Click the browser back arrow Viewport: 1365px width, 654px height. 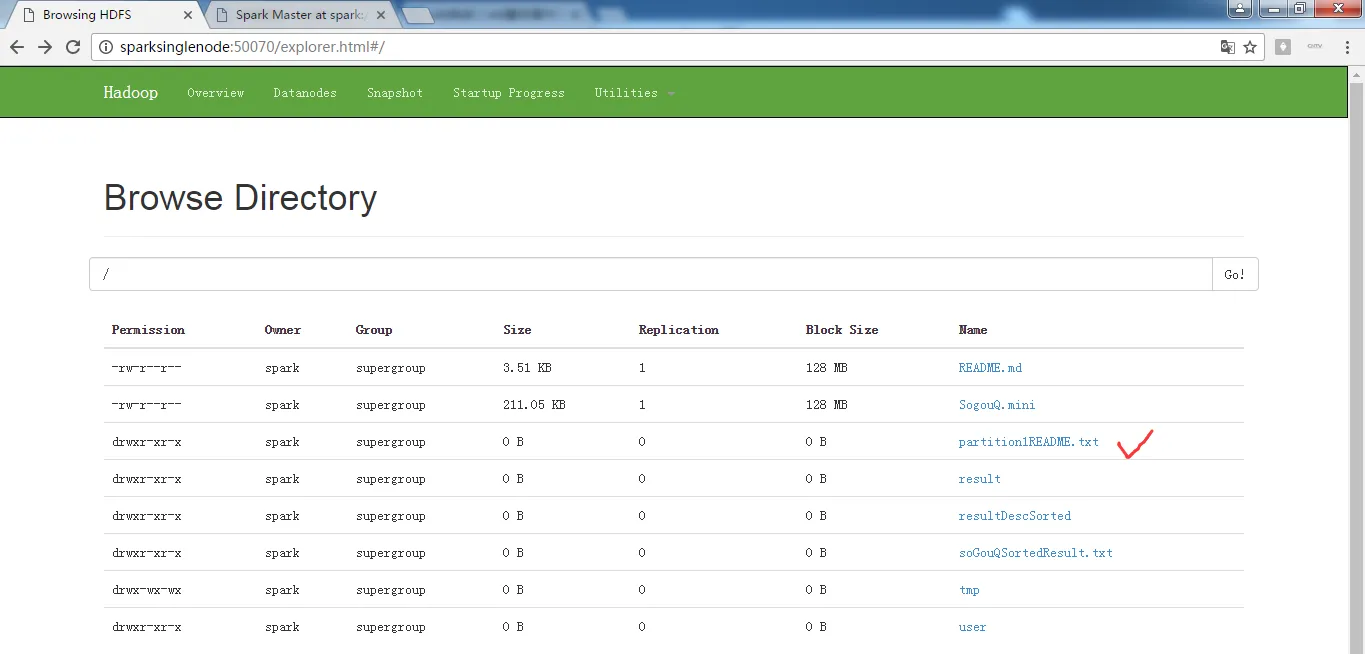point(17,47)
